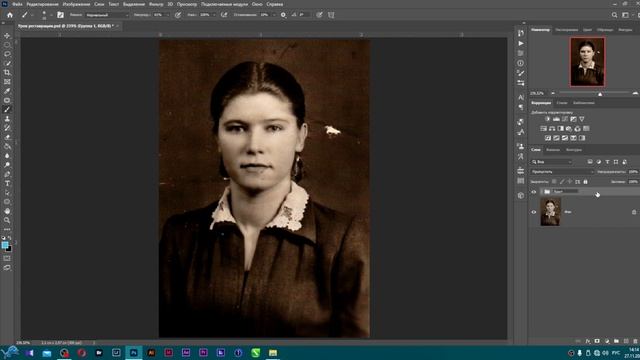Open the Окно menu
This screenshot has width=640, height=360.
(x=257, y=4)
